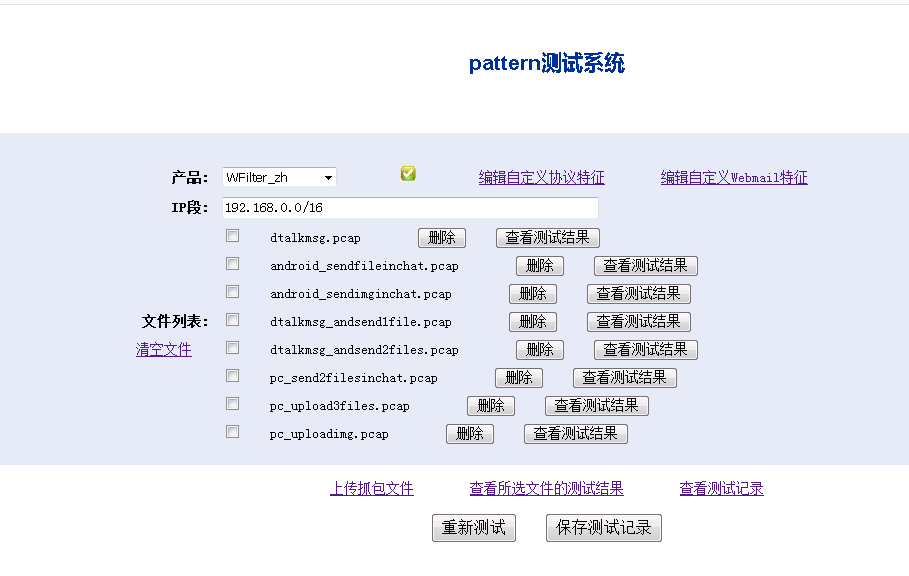This screenshot has width=909, height=576.
Task: View test results for dtalkmsg_andsend2files.pcap
Action: 645,350
